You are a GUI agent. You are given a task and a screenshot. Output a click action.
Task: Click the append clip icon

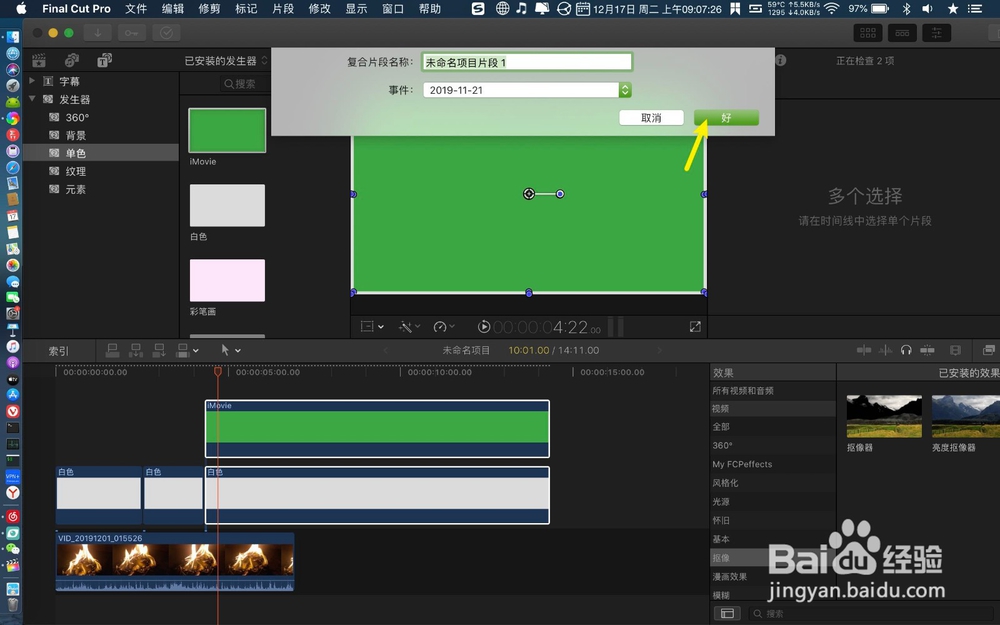[x=159, y=350]
